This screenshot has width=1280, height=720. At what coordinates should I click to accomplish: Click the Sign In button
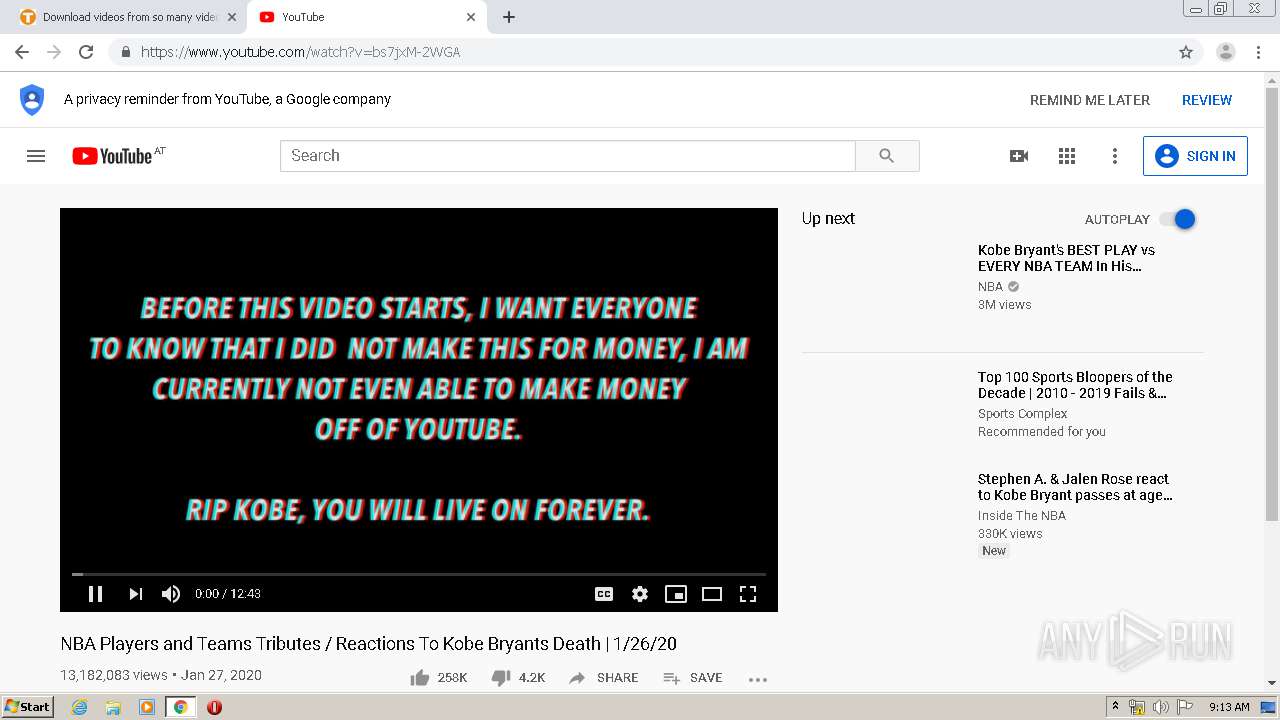point(1195,156)
